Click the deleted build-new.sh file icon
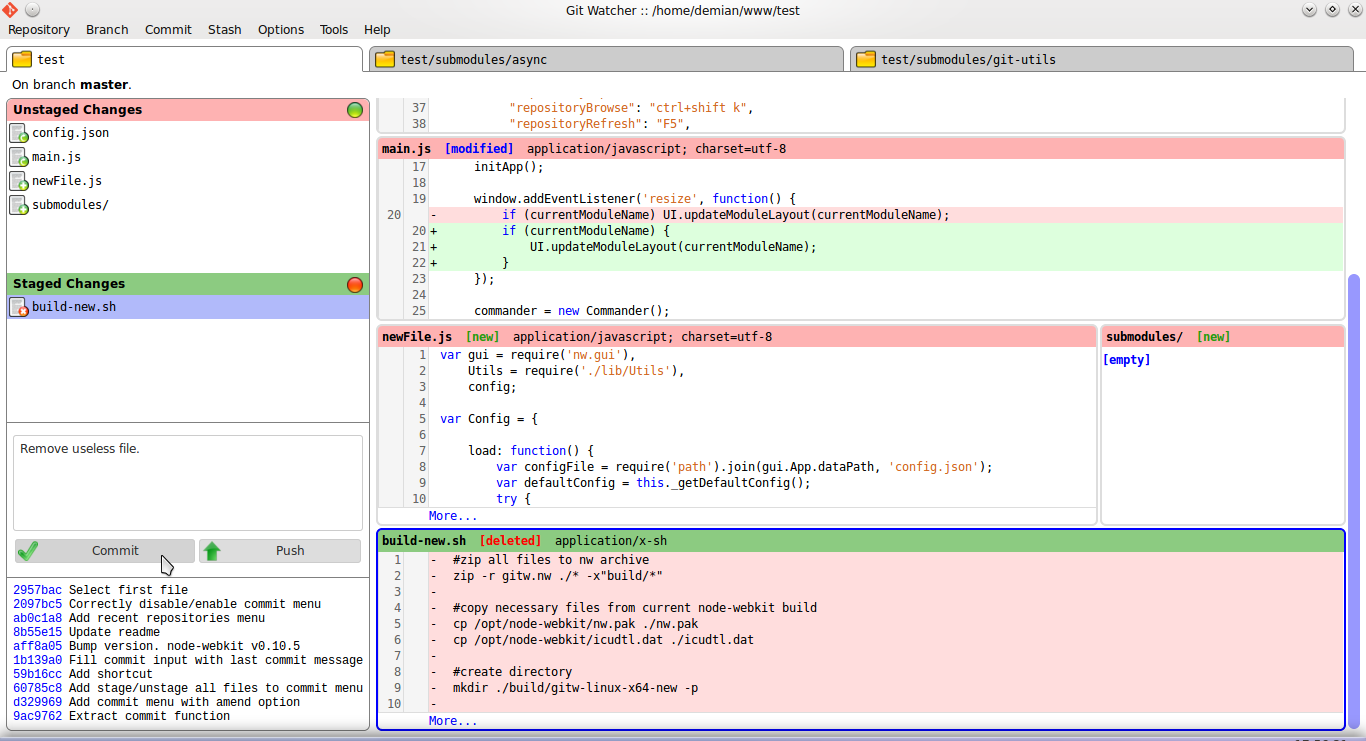 coord(19,307)
